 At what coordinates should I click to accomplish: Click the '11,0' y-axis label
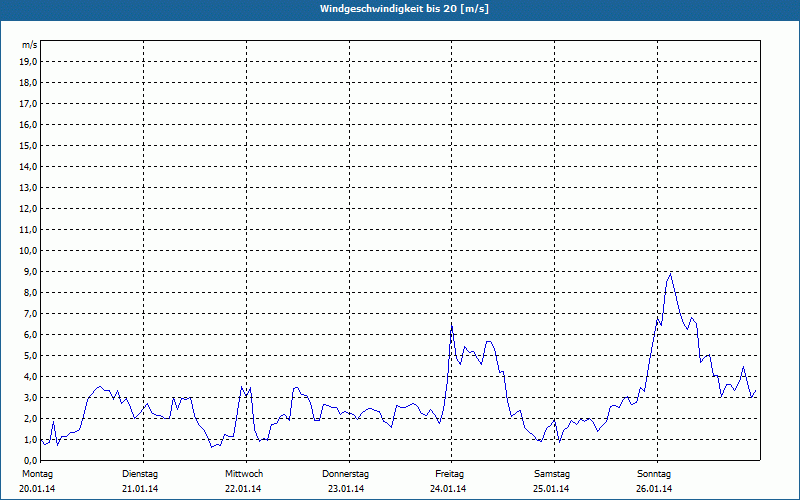(x=28, y=230)
